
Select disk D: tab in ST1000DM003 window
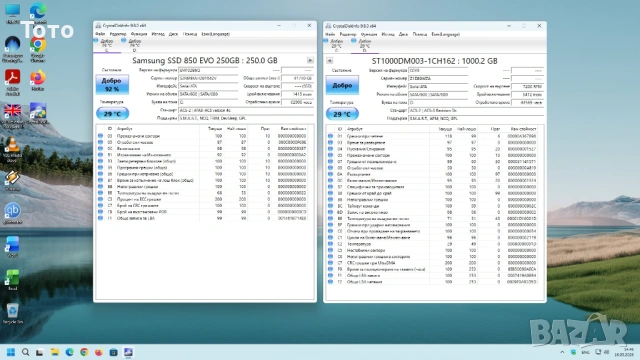click(x=364, y=45)
